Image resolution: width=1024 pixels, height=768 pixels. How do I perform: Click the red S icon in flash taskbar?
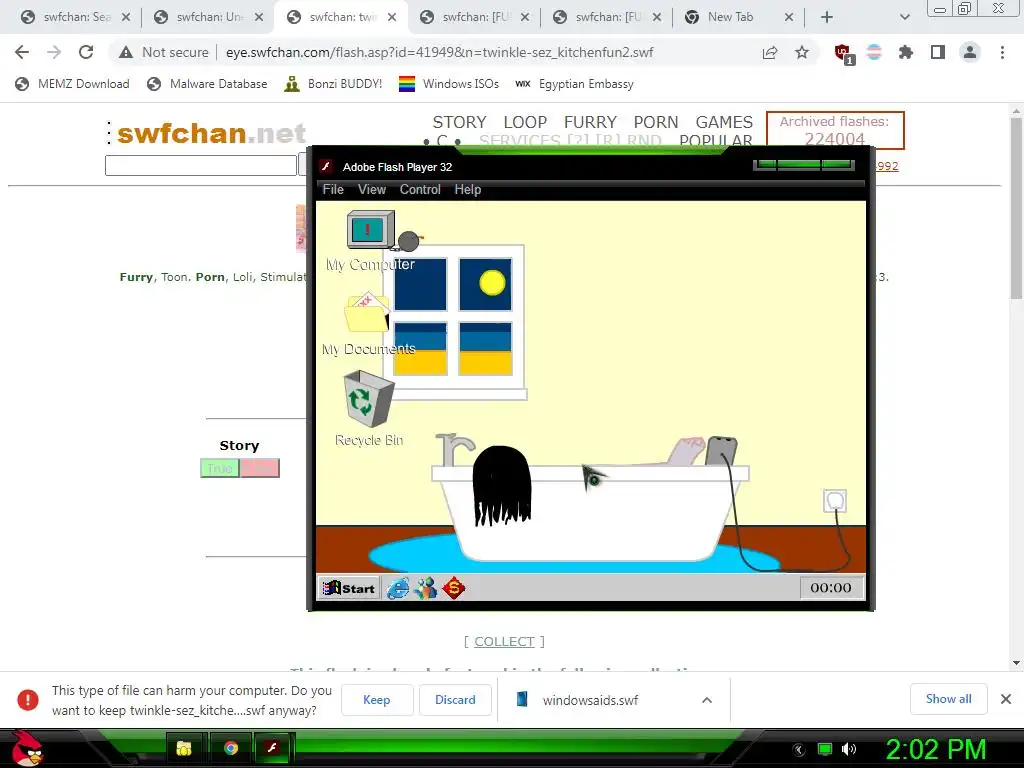click(x=453, y=588)
